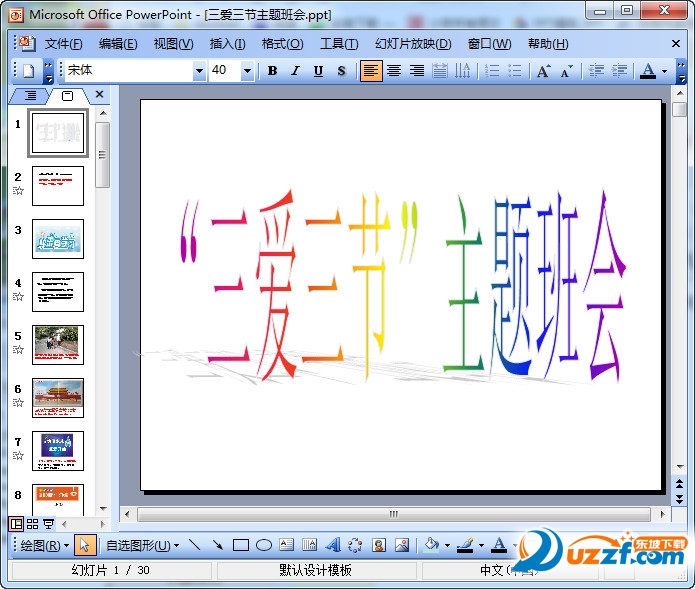Screen dimensions: 695x589
Task: Open the 视图(V) menu
Action: tap(173, 44)
